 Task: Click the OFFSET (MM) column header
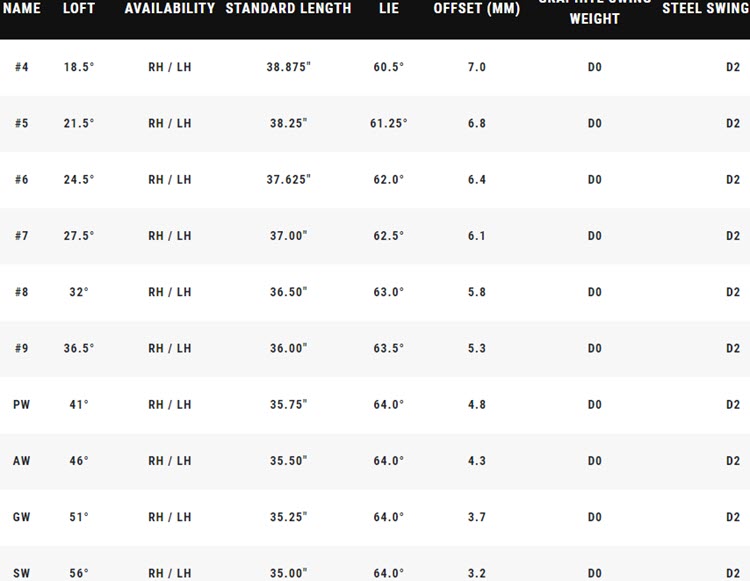point(476,8)
